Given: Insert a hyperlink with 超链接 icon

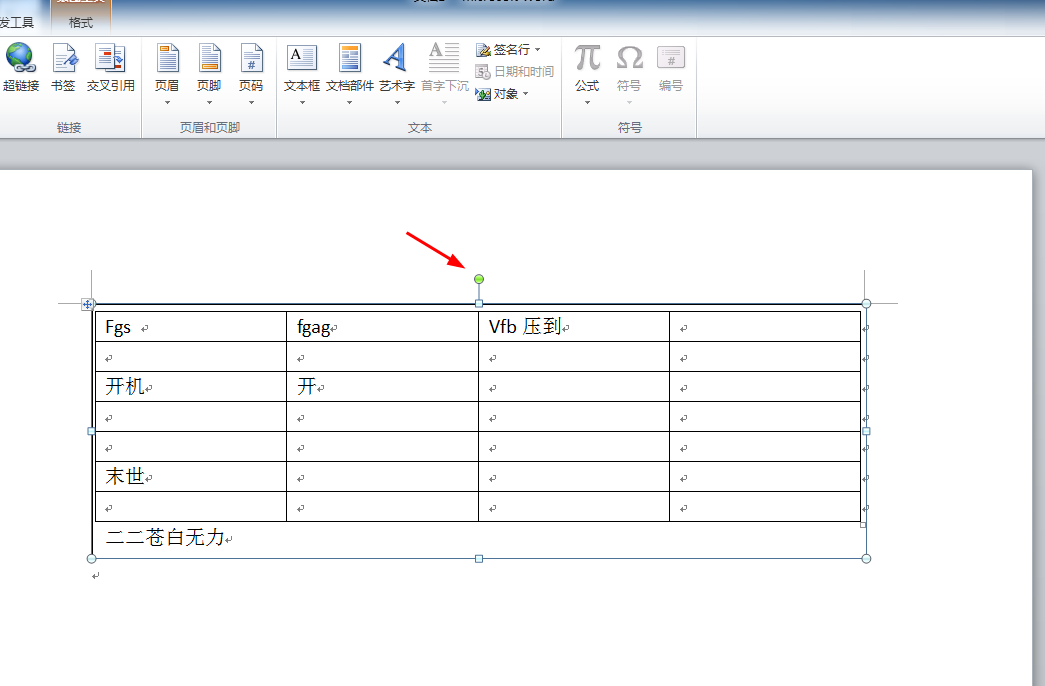Looking at the screenshot, I should pyautogui.click(x=21, y=58).
